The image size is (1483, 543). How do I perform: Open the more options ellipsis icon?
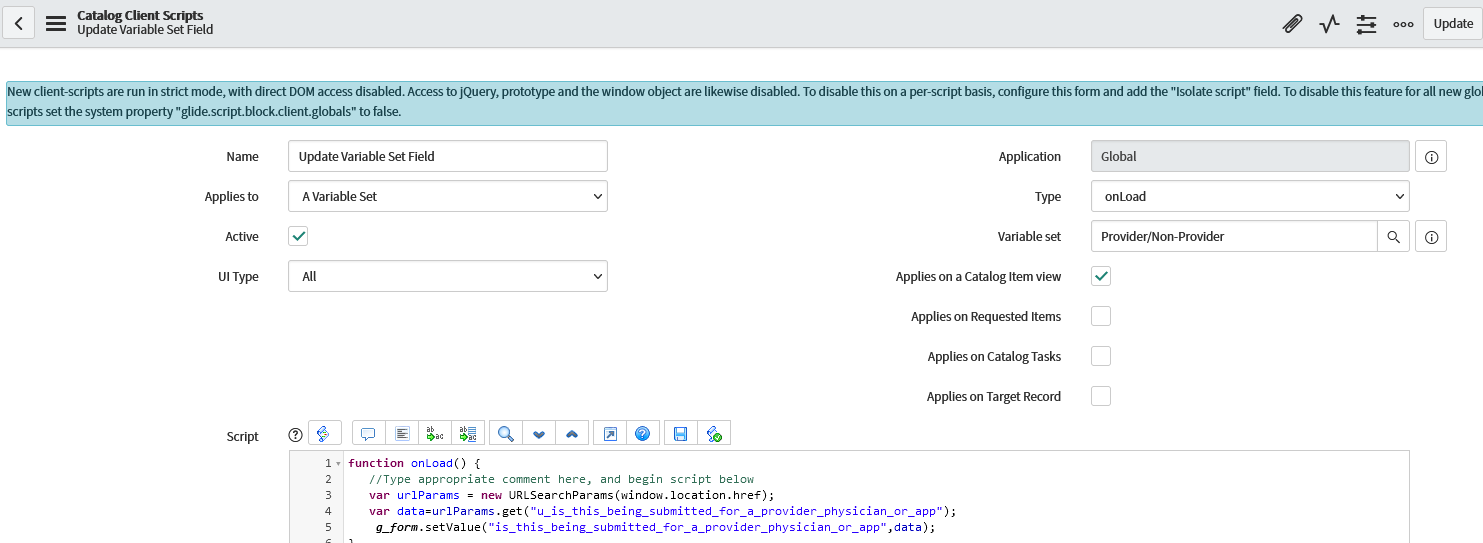(1403, 23)
